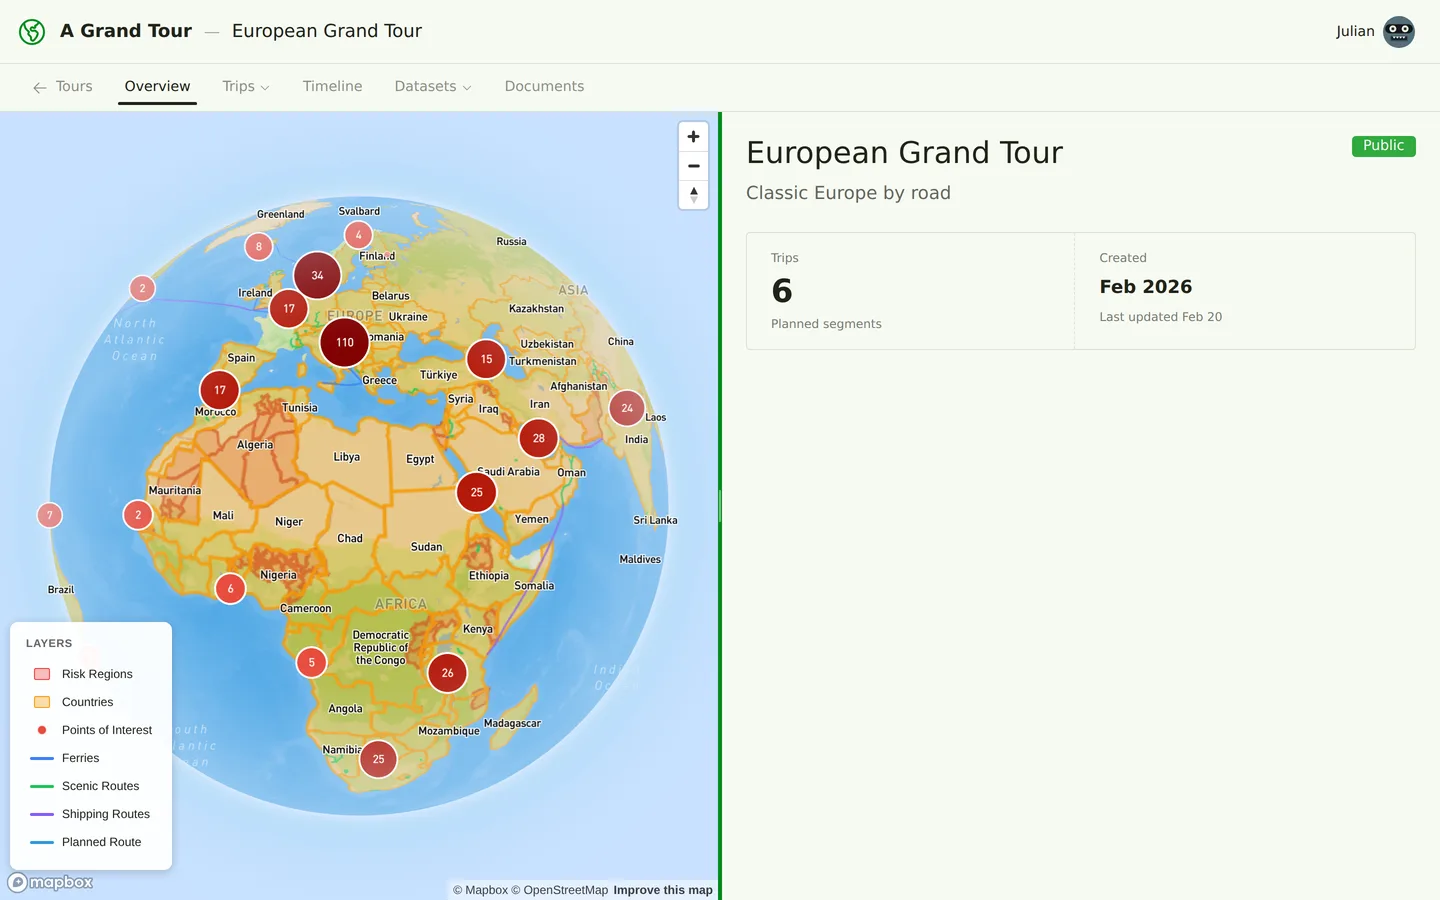Open the A Grand Tour globe logo
This screenshot has width=1440, height=900.
coord(31,31)
